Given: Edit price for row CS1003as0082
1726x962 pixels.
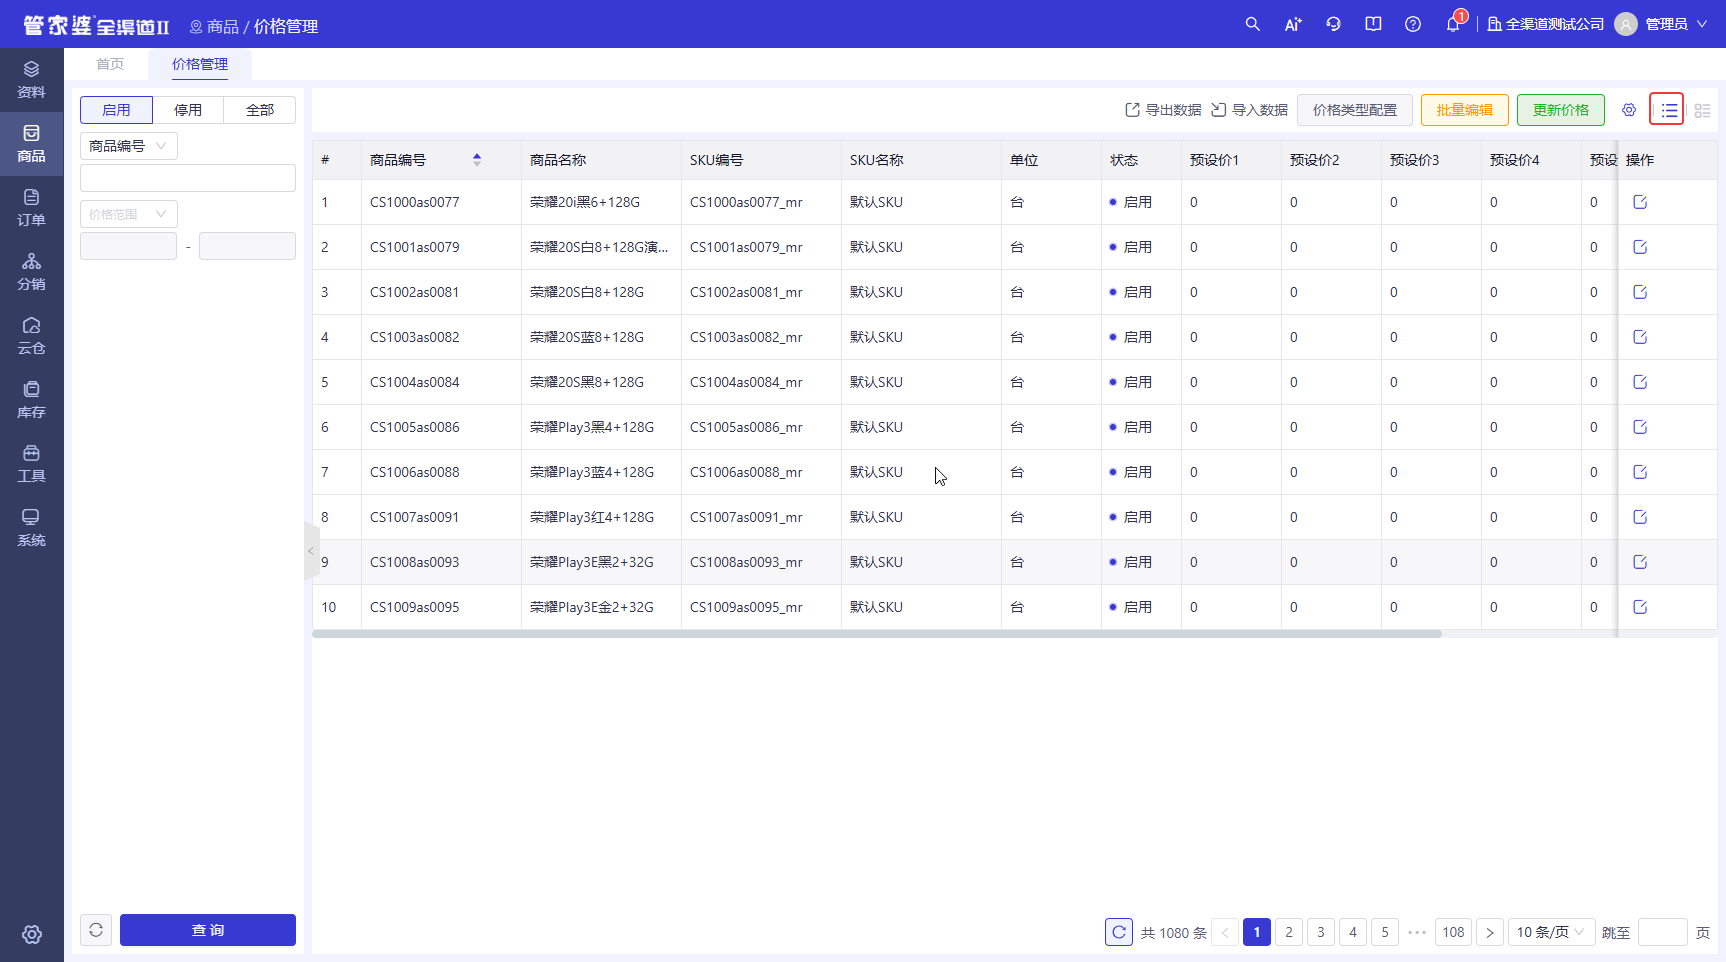Looking at the screenshot, I should point(1640,337).
